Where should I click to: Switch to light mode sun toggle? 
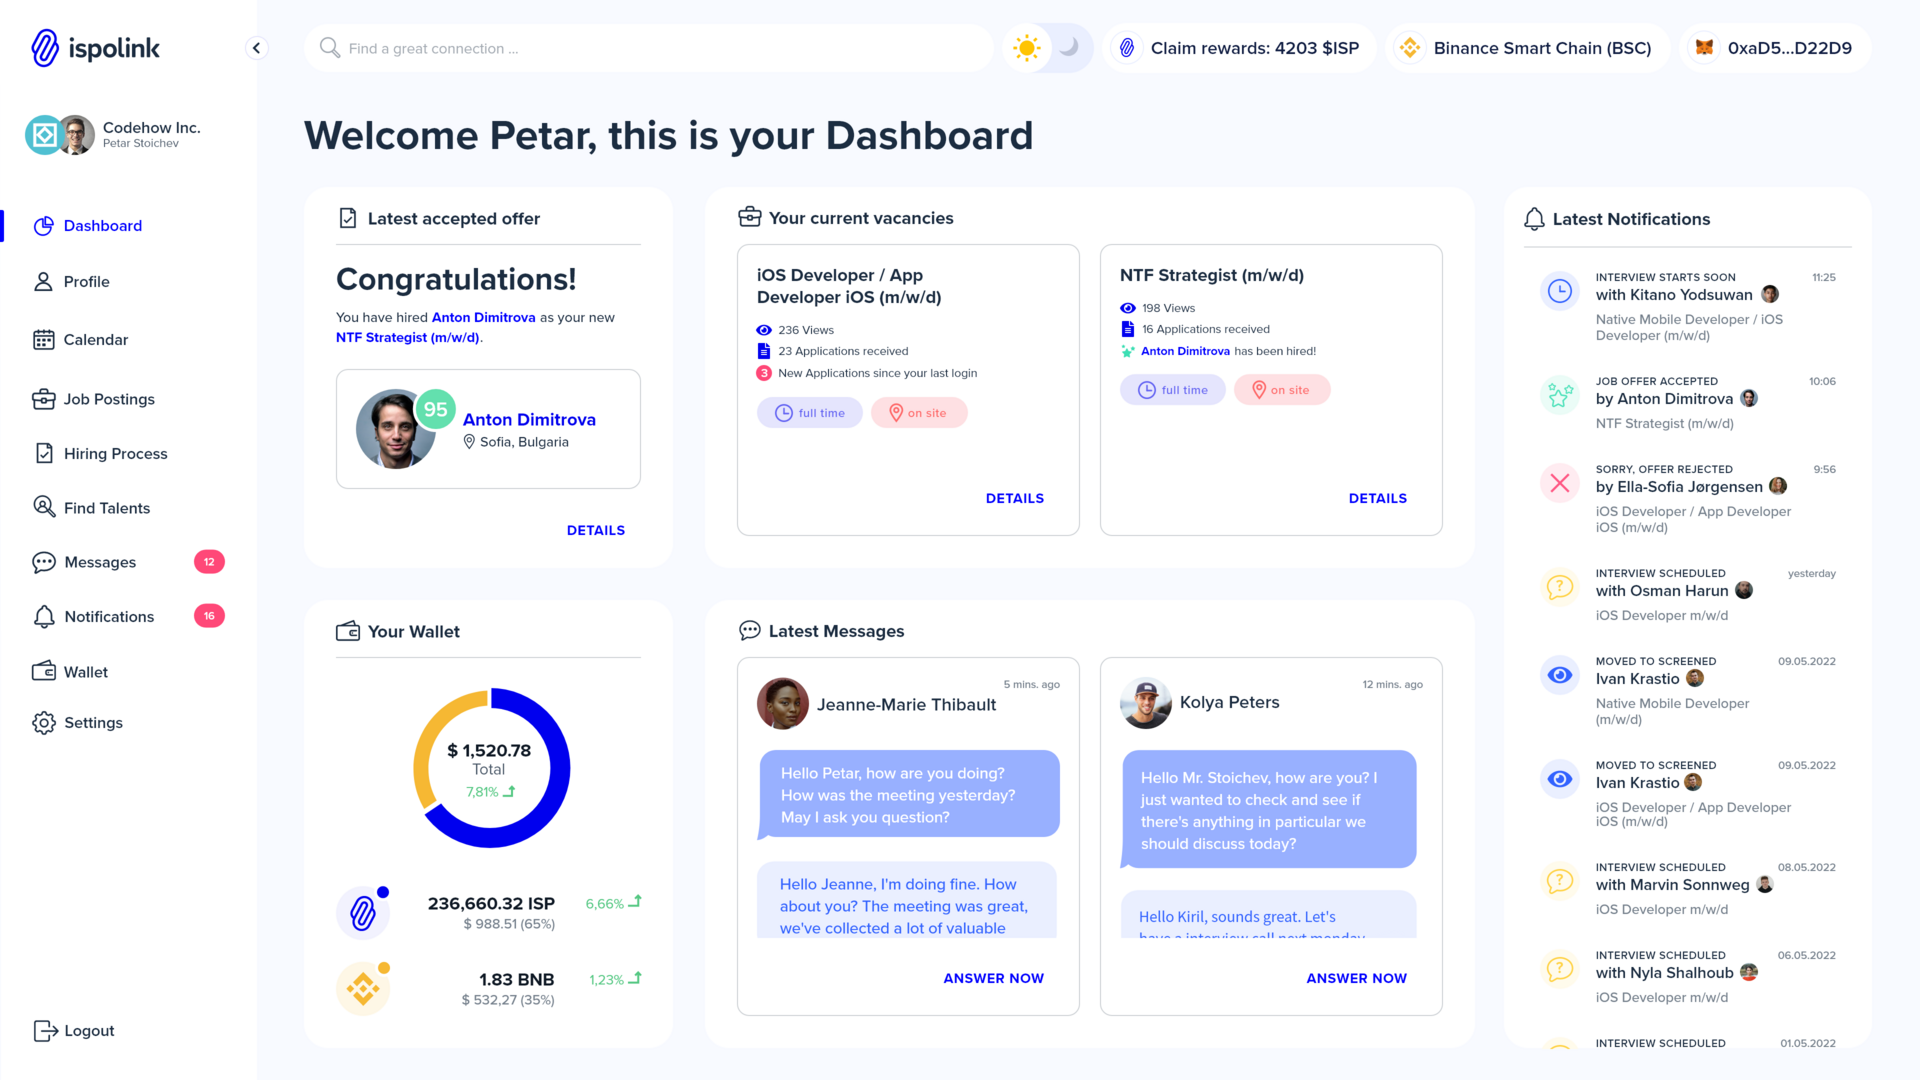click(1027, 48)
